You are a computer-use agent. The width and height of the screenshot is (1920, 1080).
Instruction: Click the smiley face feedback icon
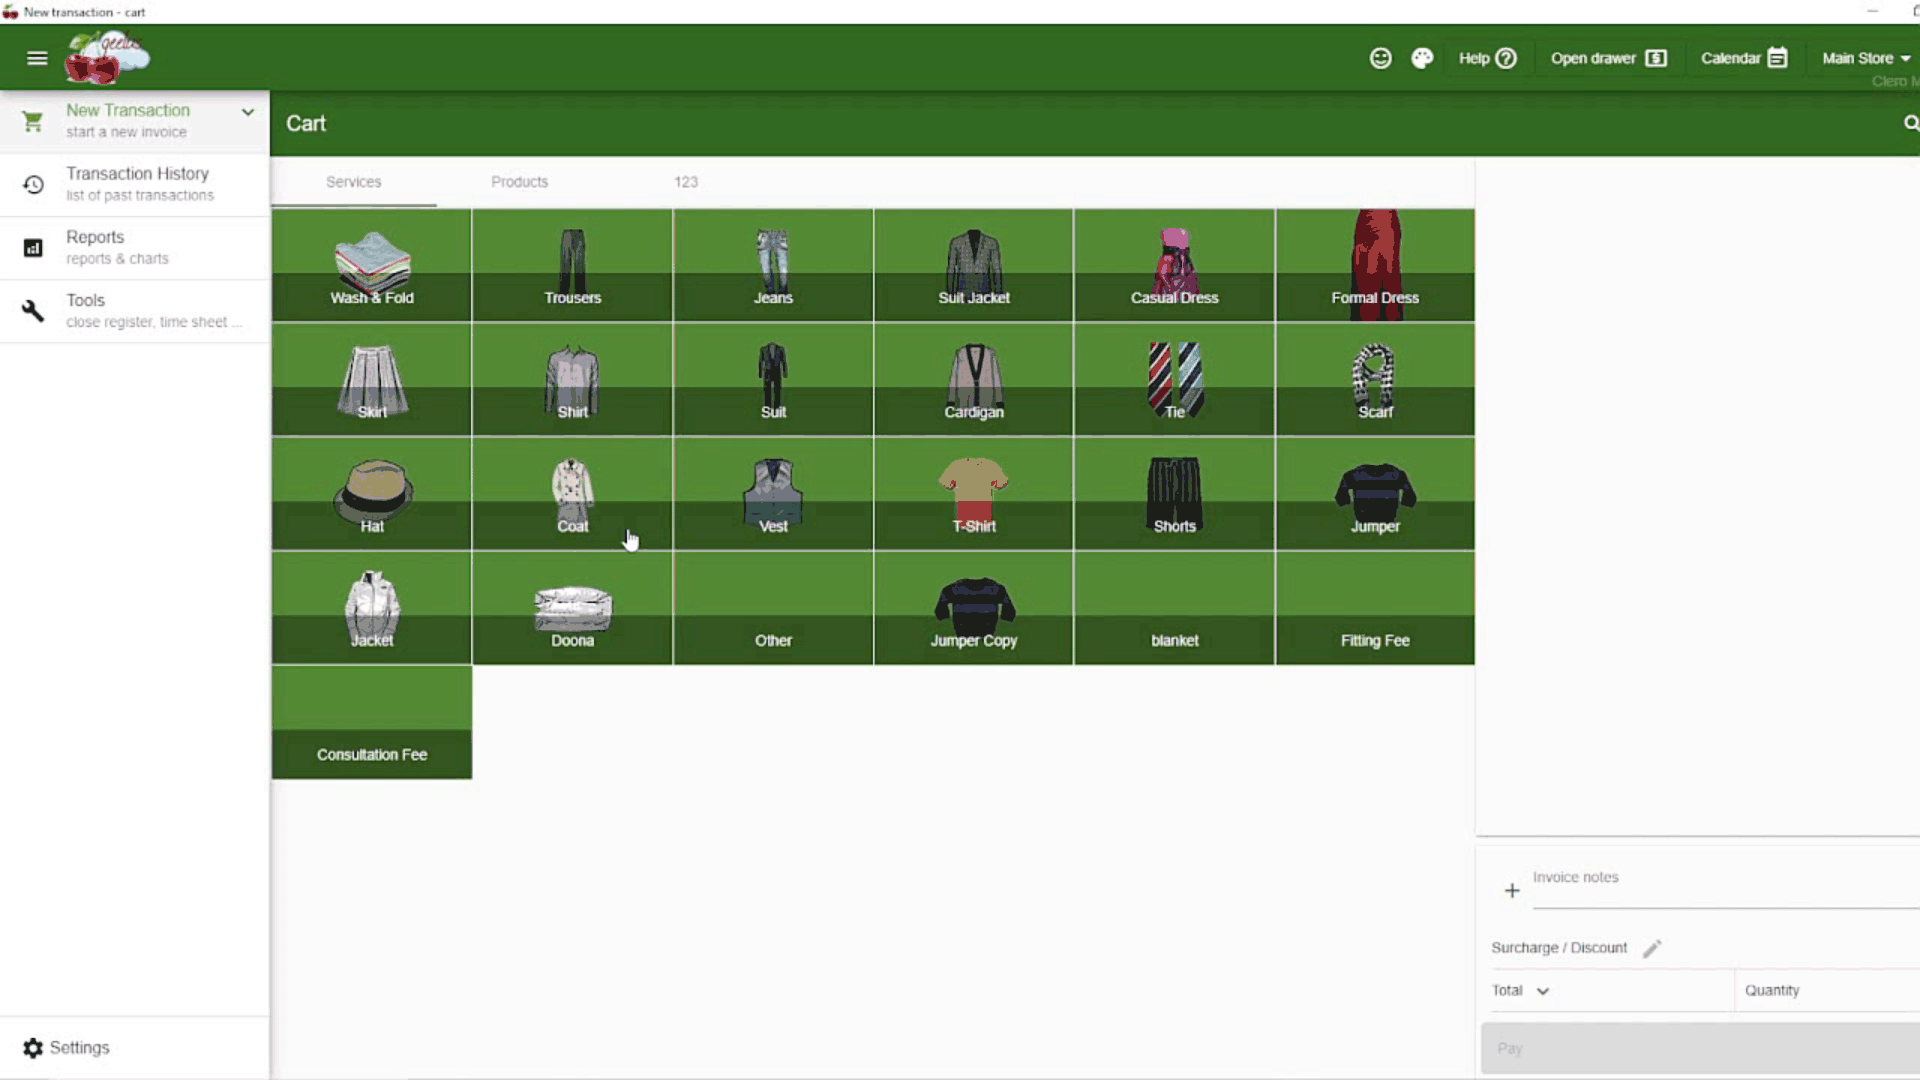tap(1380, 58)
